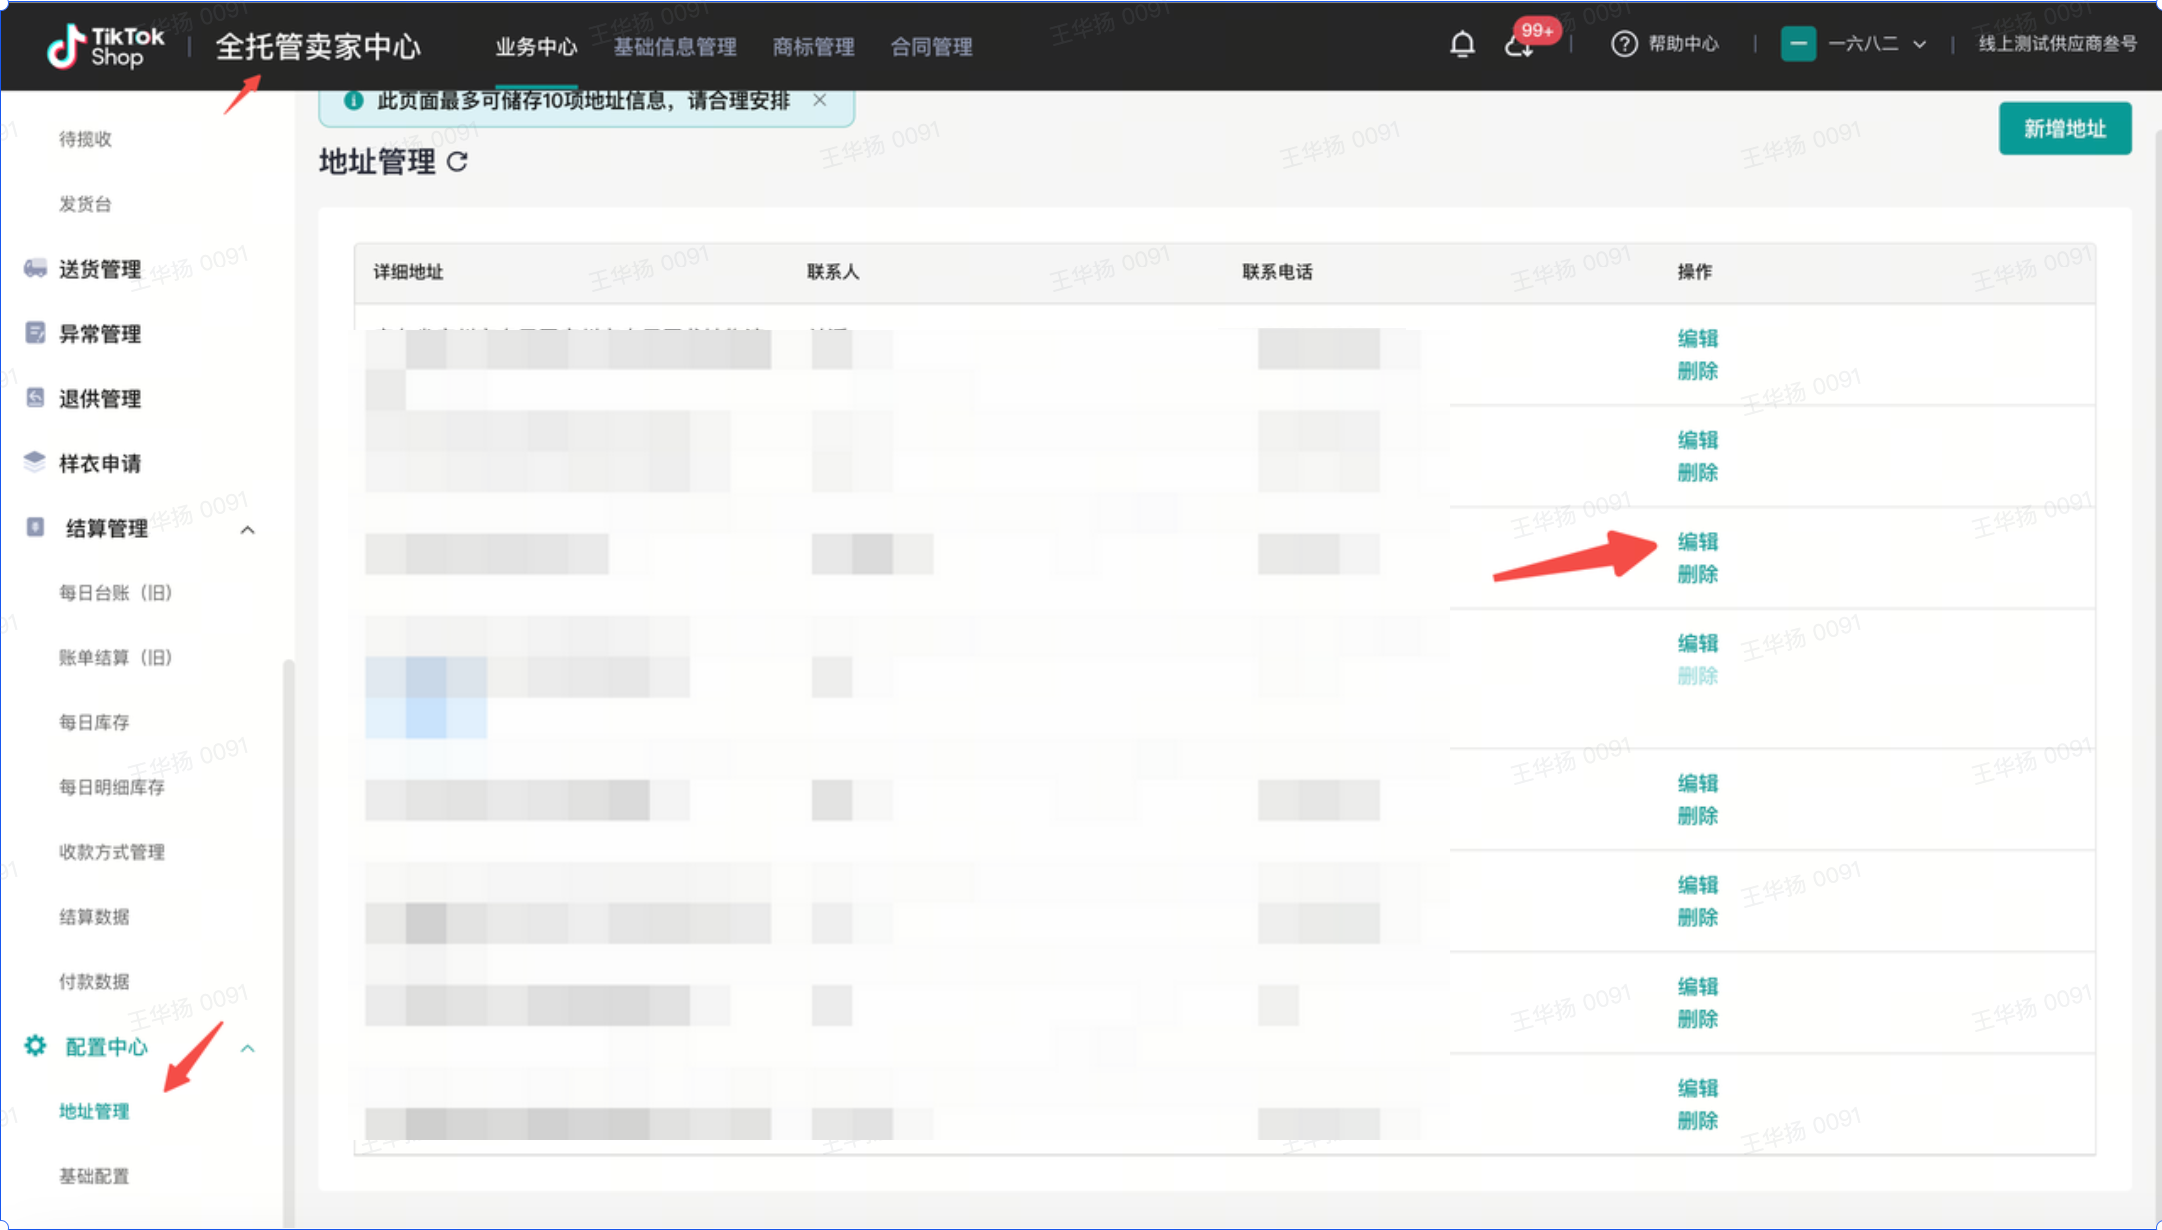This screenshot has height=1230, width=2162.
Task: Click 编辑 for the fifth address row
Action: (x=1697, y=784)
